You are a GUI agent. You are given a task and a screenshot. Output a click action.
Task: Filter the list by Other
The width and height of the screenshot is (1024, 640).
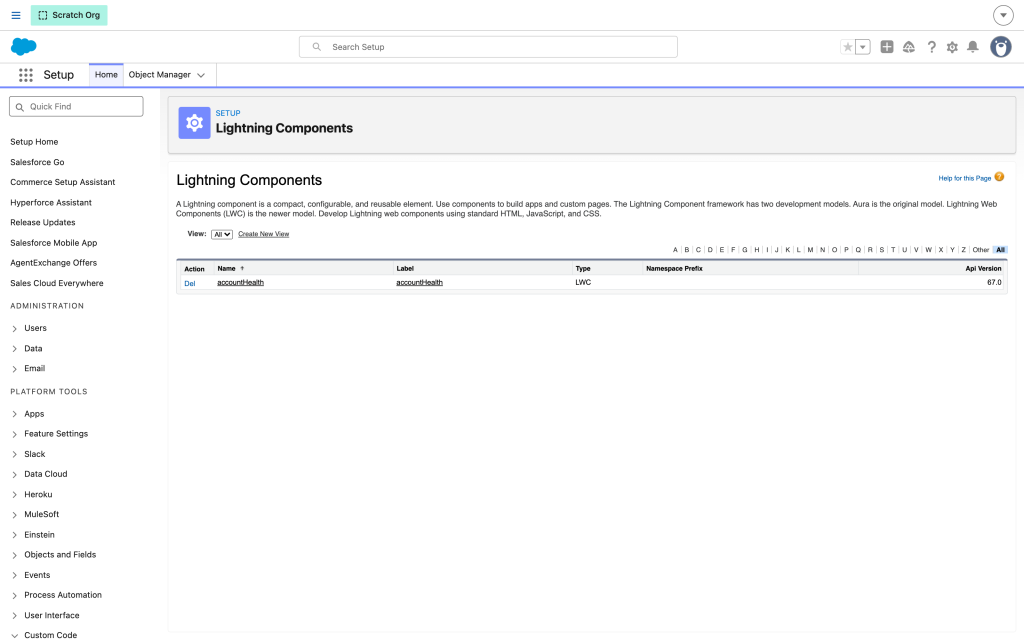981,249
